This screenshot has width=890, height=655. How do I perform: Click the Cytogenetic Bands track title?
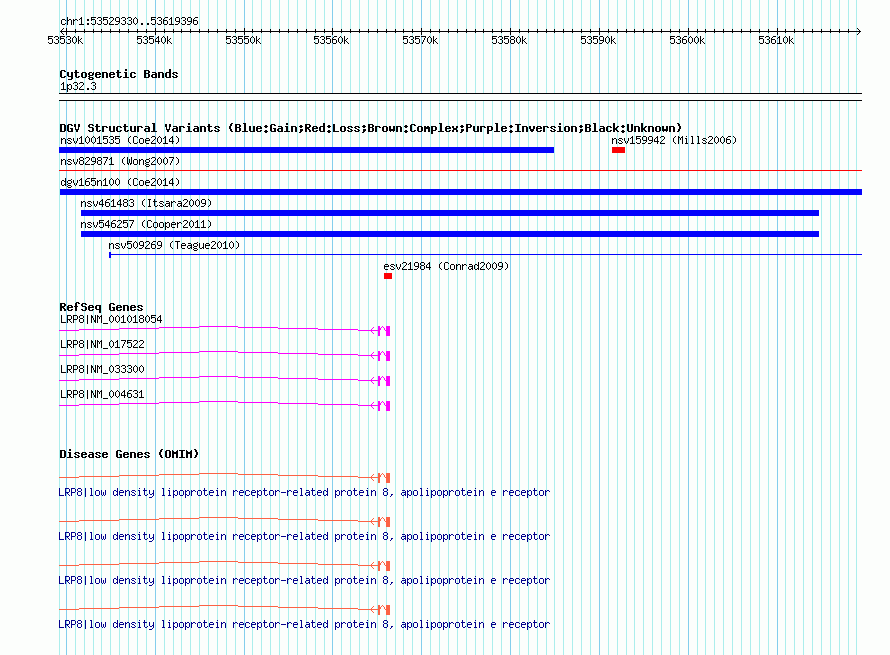coord(119,74)
